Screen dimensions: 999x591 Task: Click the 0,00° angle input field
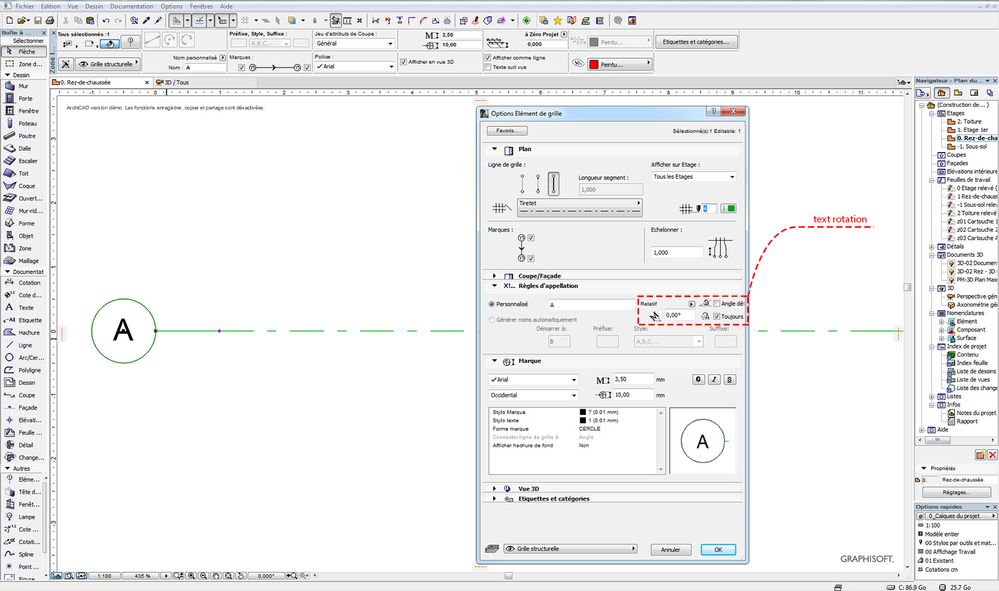(681, 315)
